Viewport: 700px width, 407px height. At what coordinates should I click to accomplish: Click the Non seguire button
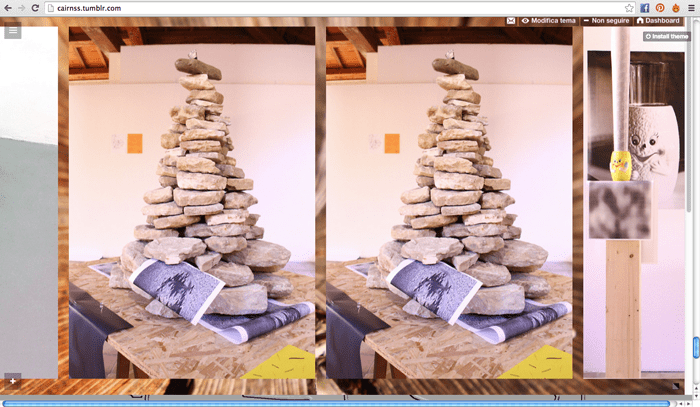pyautogui.click(x=606, y=21)
